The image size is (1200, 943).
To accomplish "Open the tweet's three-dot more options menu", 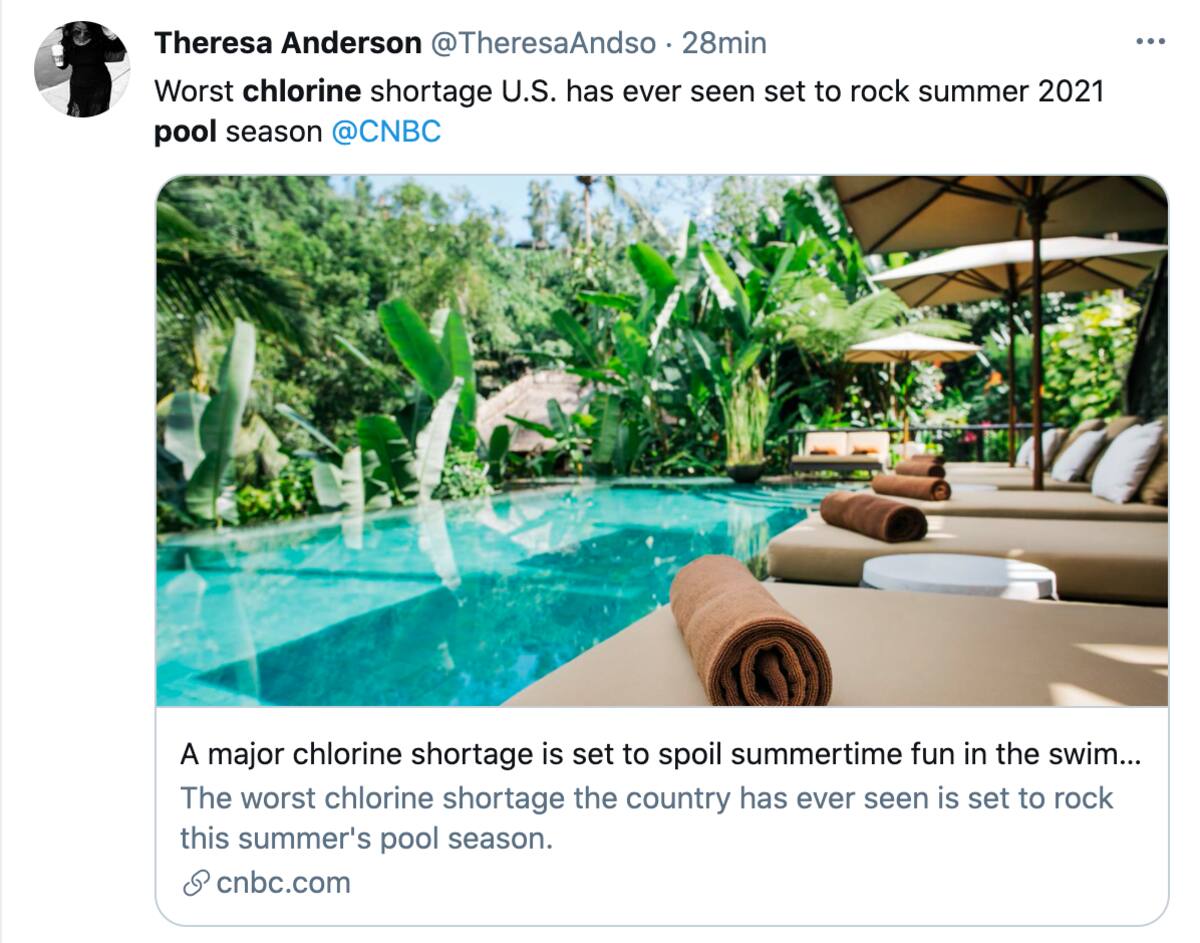I will pyautogui.click(x=1151, y=42).
